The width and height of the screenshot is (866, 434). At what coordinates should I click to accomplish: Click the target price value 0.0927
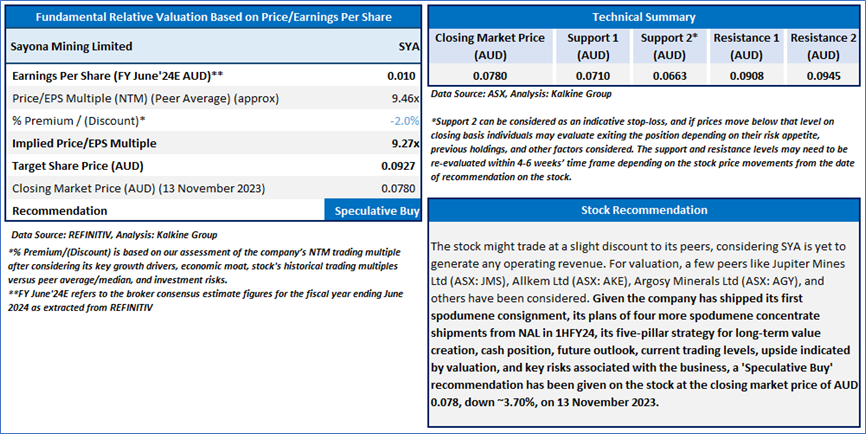pos(398,166)
